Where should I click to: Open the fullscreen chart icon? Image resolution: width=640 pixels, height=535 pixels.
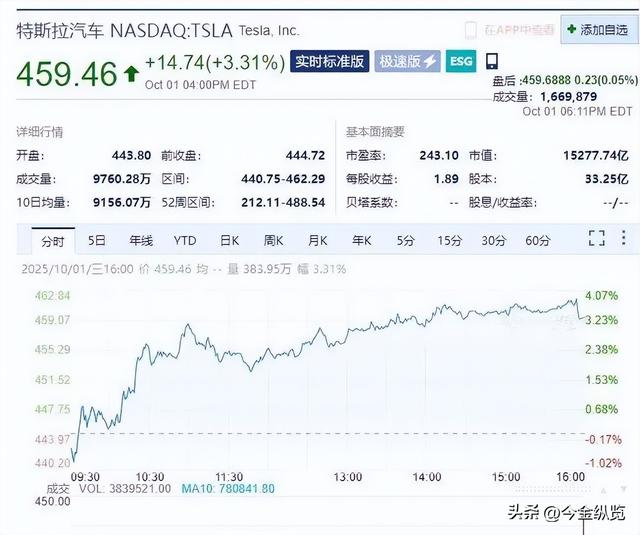coord(596,239)
